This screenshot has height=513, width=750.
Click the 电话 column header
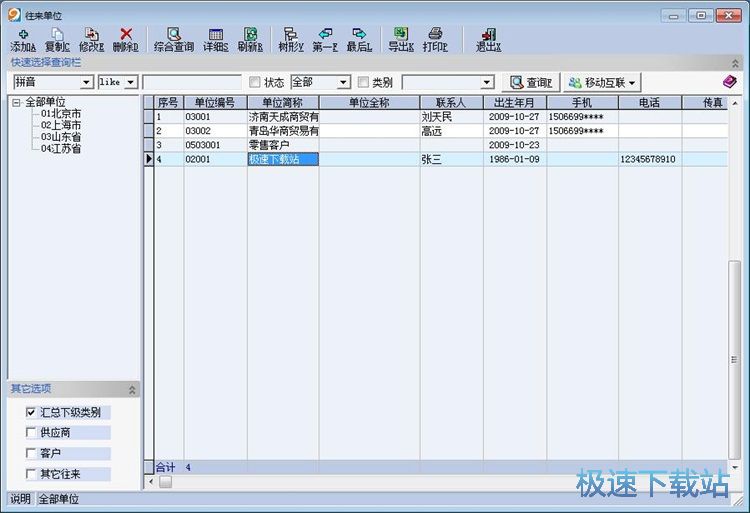[x=650, y=103]
